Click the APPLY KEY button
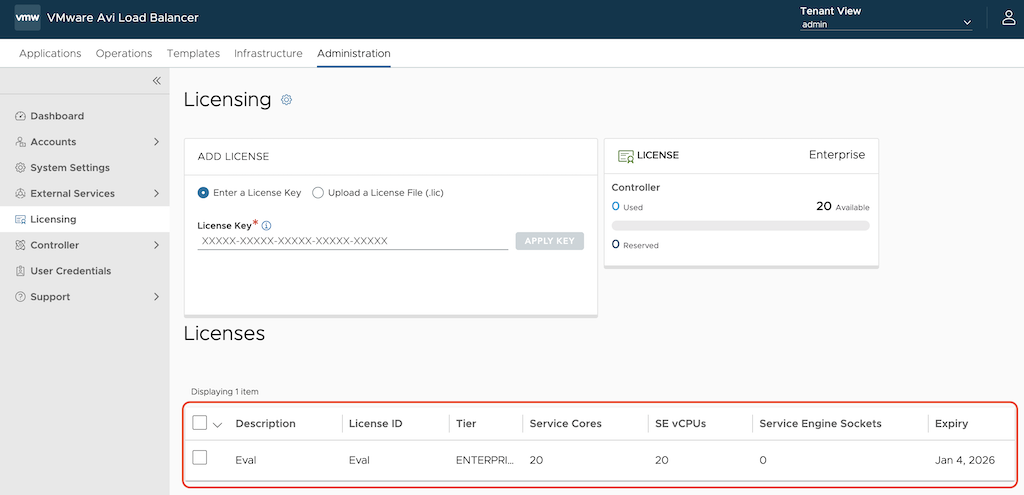This screenshot has height=495, width=1024. coord(550,241)
